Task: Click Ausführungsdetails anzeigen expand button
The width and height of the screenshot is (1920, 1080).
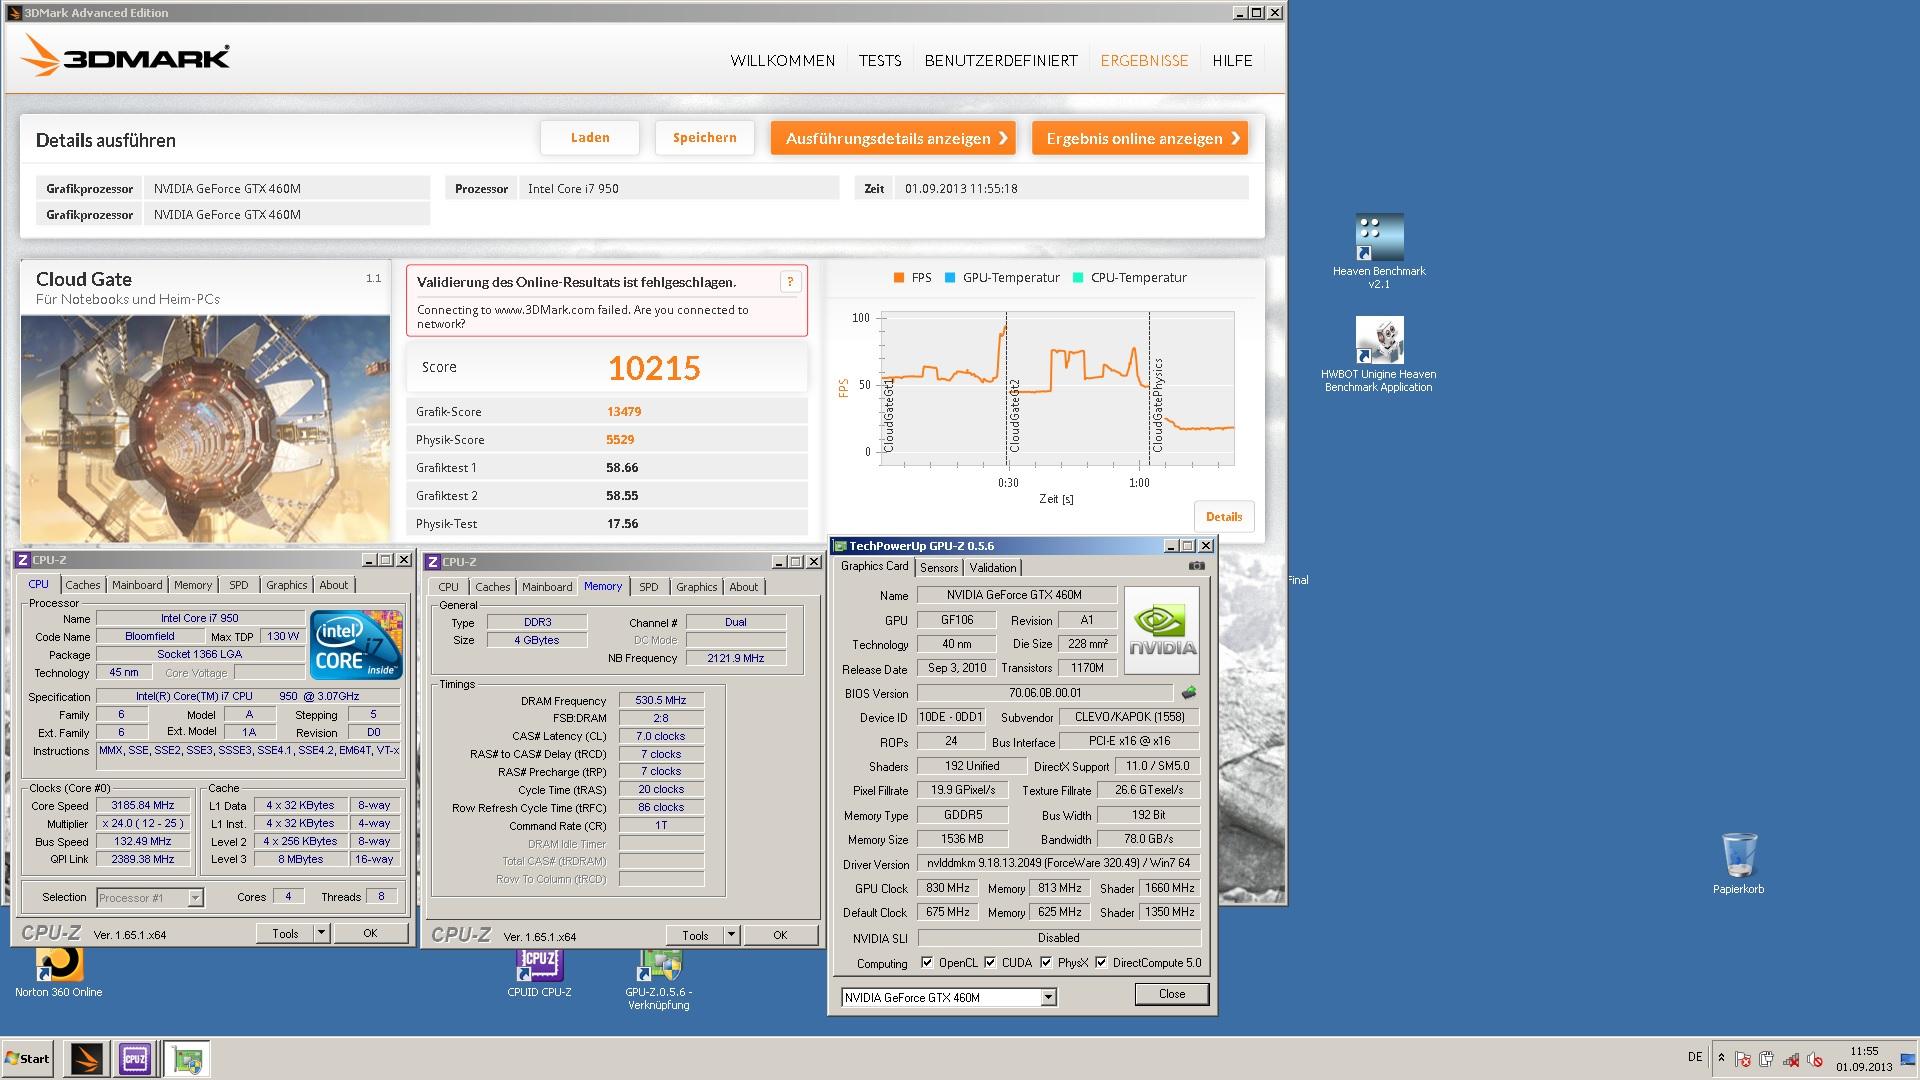Action: pos(893,139)
